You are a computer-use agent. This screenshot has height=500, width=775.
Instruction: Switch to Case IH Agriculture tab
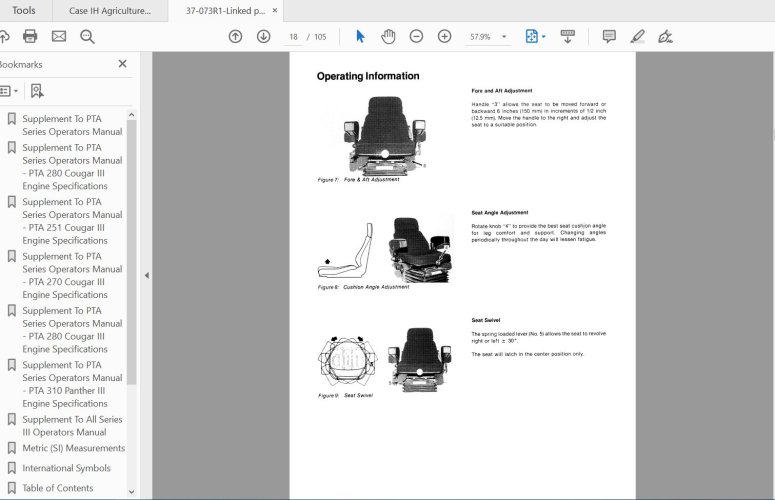click(110, 11)
